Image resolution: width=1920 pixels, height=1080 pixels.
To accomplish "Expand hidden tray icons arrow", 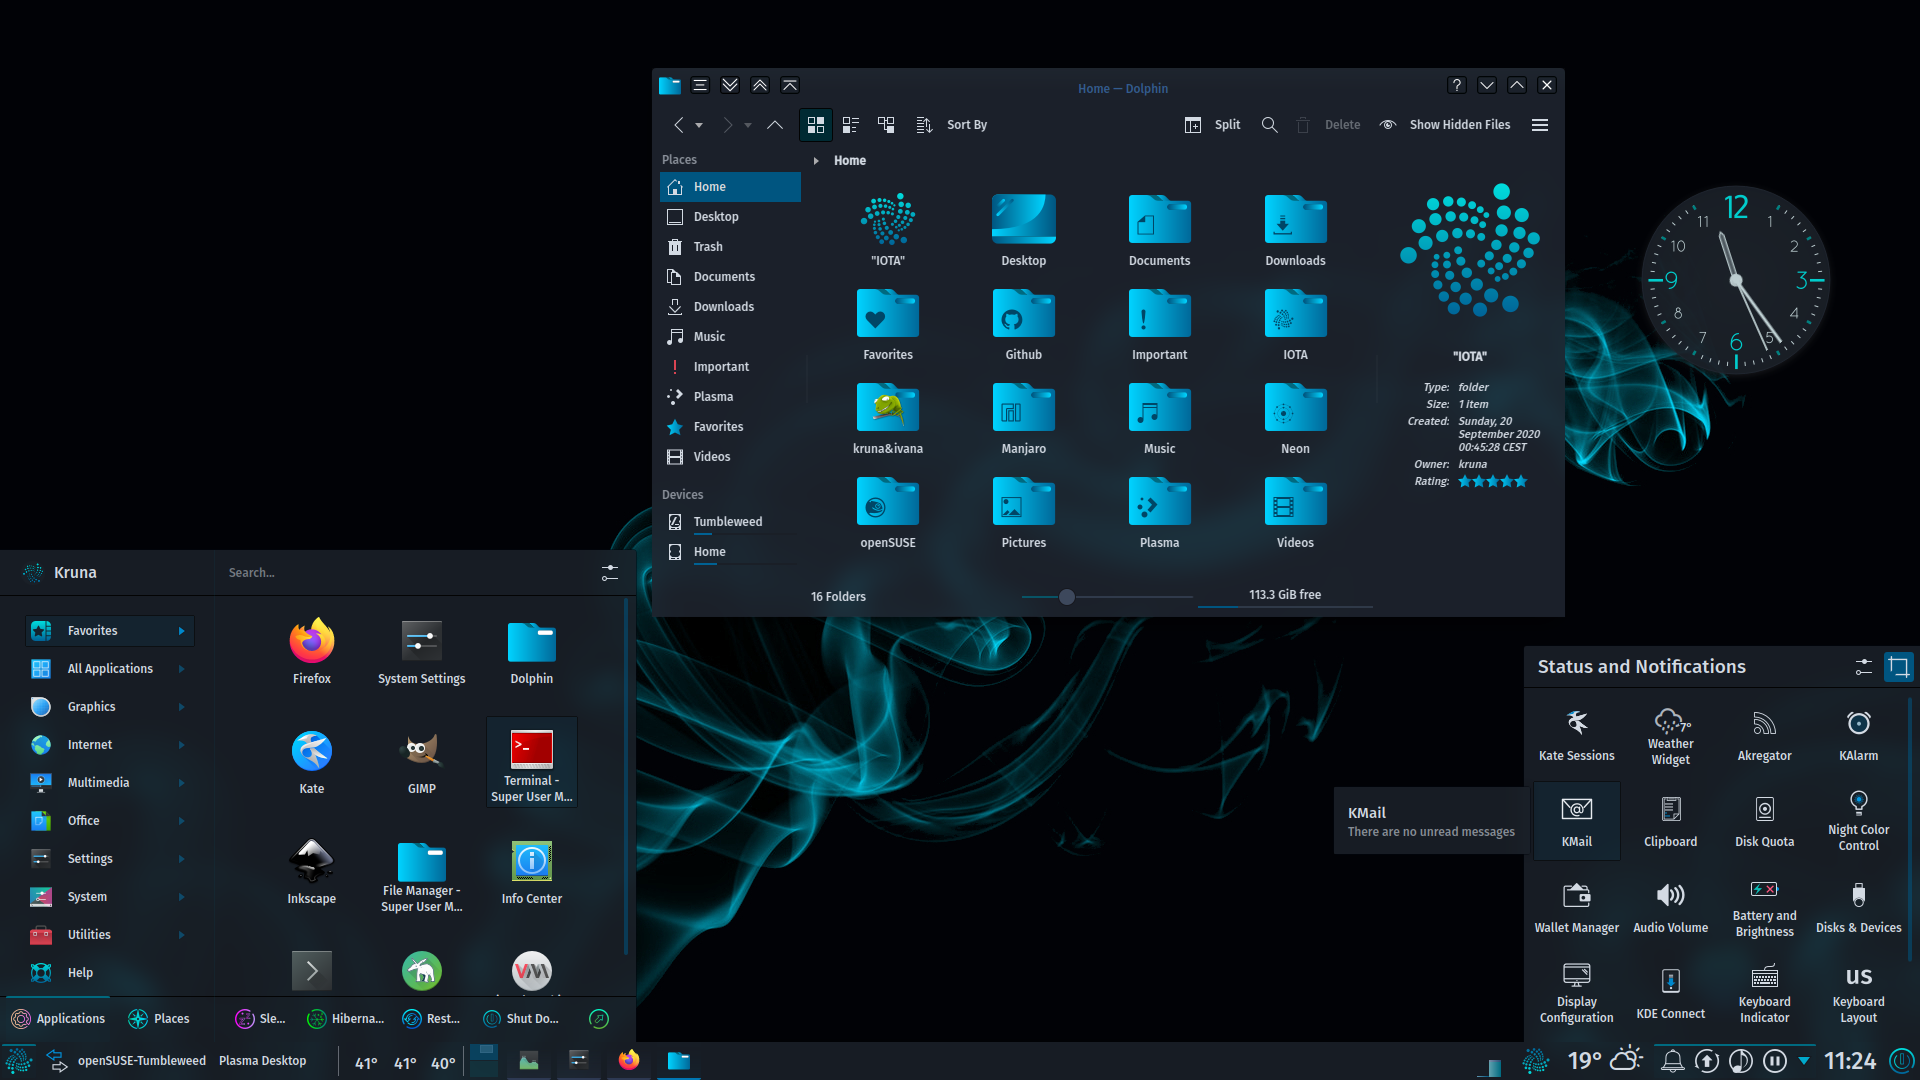I will pyautogui.click(x=1804, y=1061).
